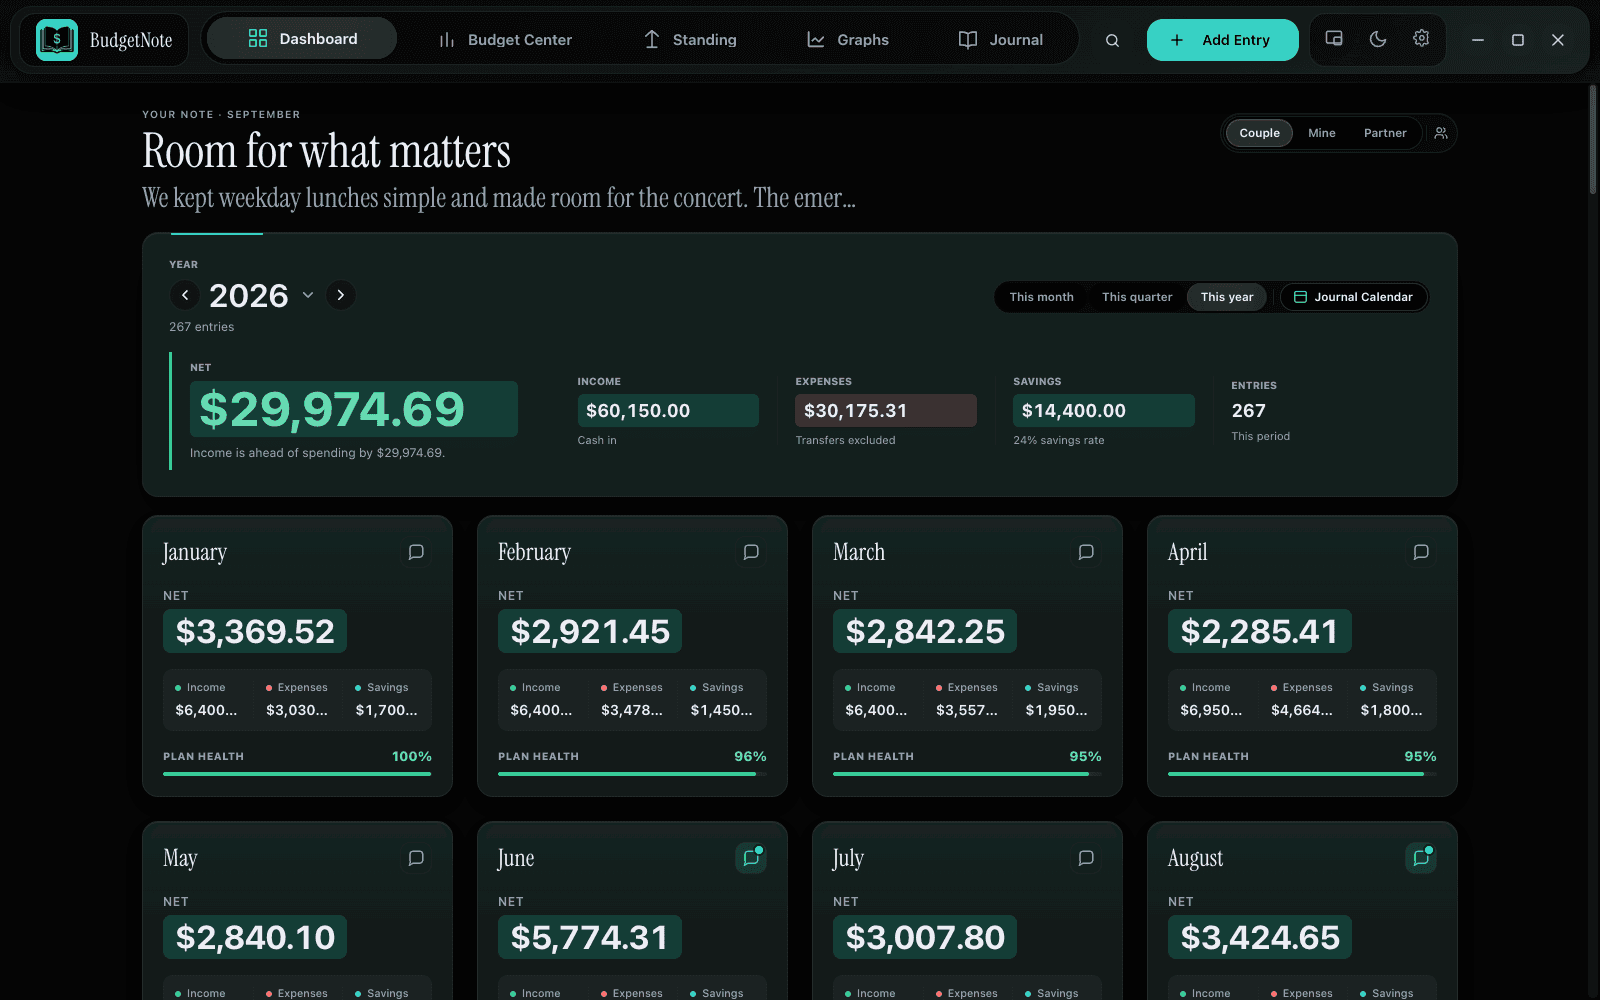Open the search magnifier icon

coord(1112,40)
